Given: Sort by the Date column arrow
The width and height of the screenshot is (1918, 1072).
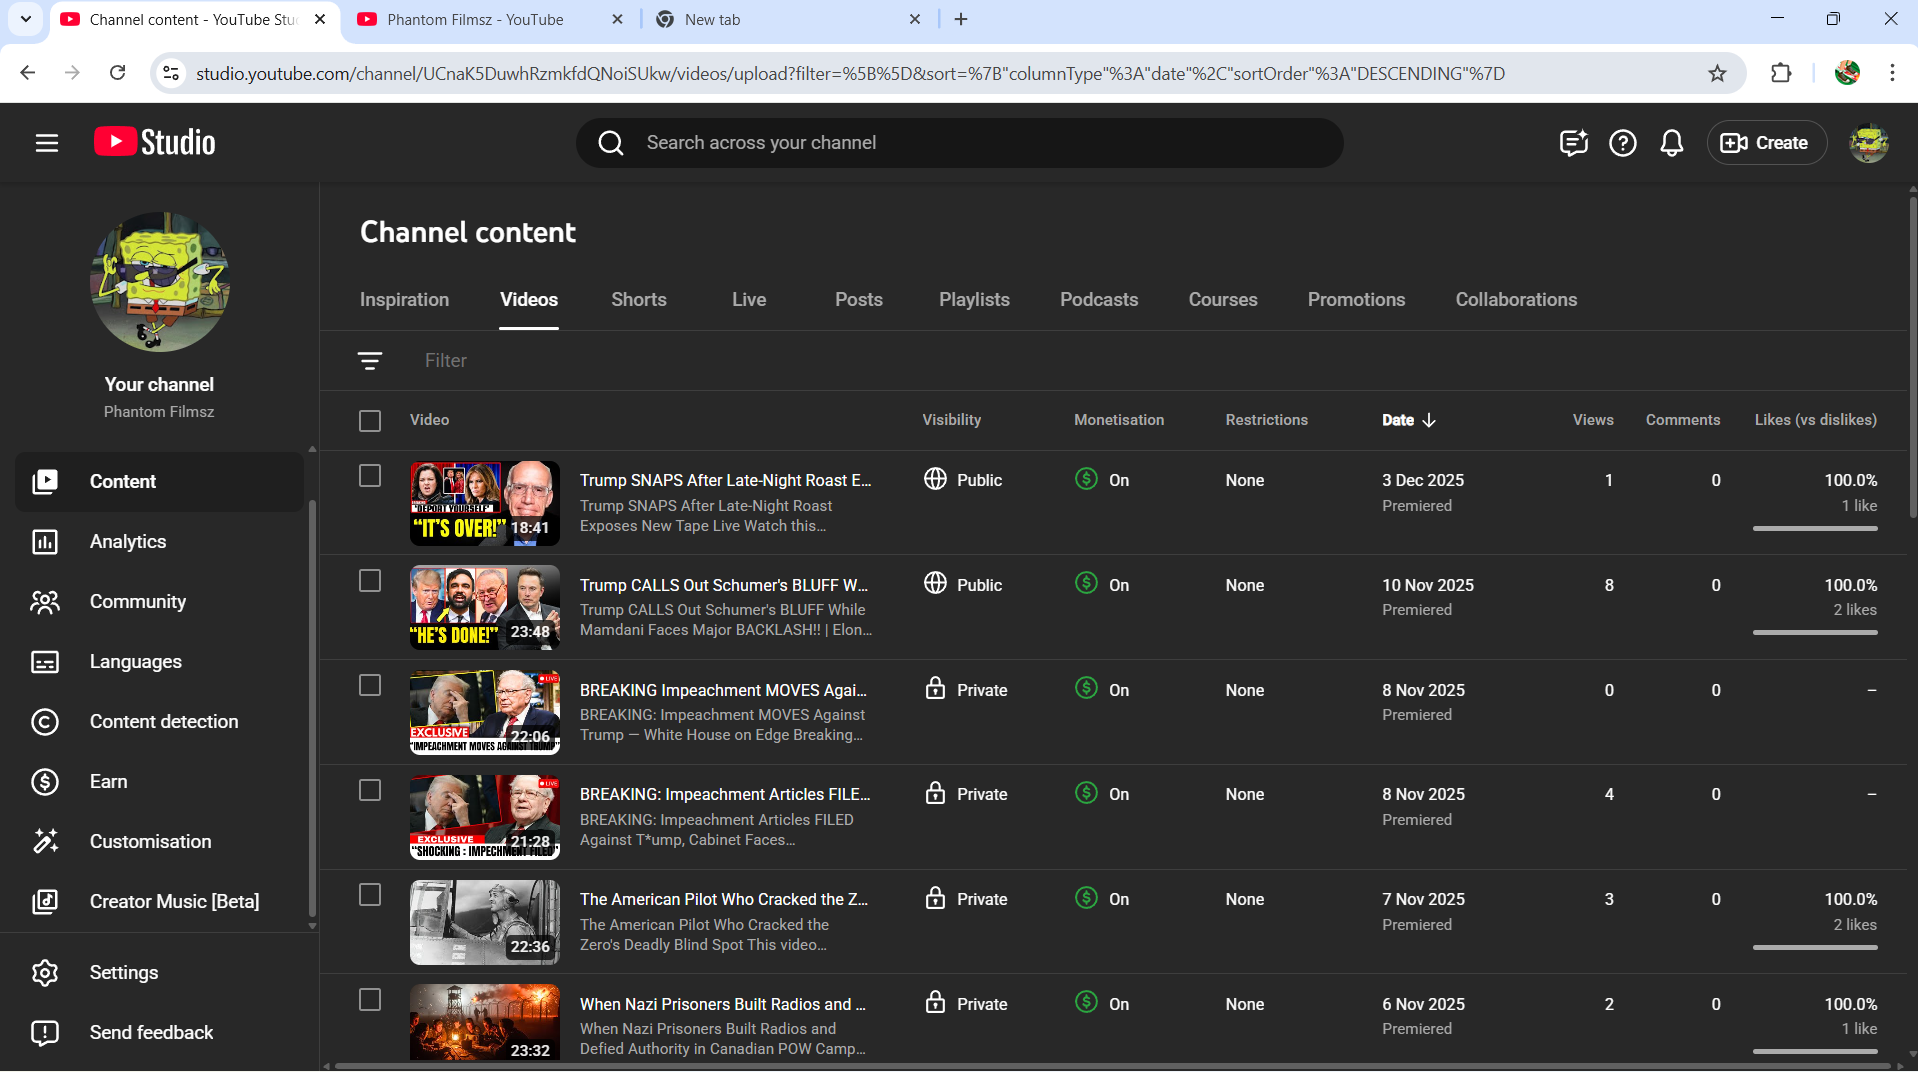Looking at the screenshot, I should [1429, 420].
